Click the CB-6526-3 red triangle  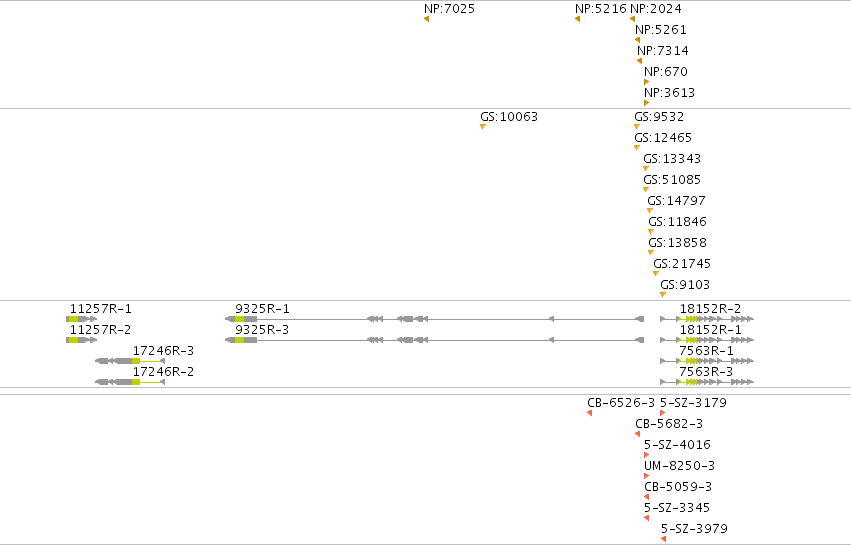589,413
